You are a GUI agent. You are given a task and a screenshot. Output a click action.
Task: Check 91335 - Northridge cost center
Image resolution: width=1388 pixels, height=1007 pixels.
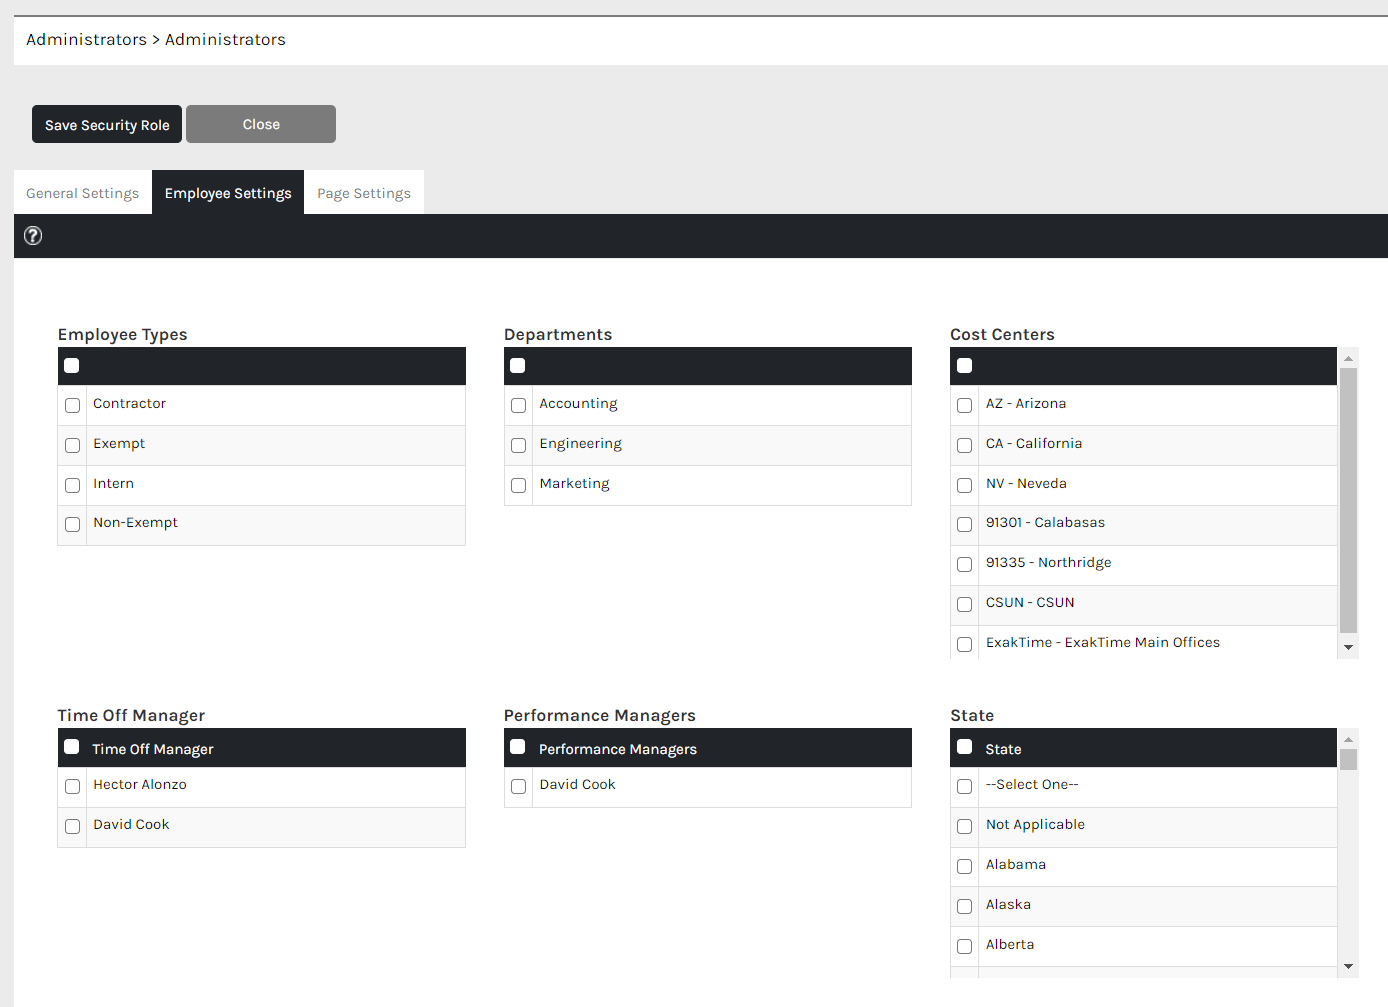click(x=964, y=564)
